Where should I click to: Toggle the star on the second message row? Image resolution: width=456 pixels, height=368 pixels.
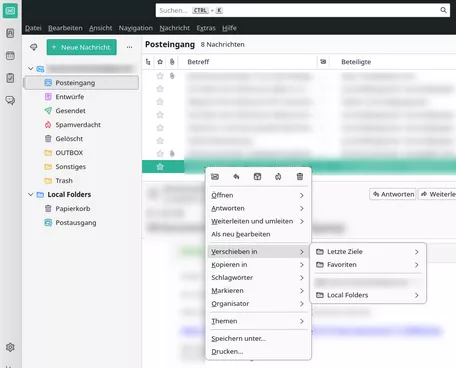tap(160, 89)
